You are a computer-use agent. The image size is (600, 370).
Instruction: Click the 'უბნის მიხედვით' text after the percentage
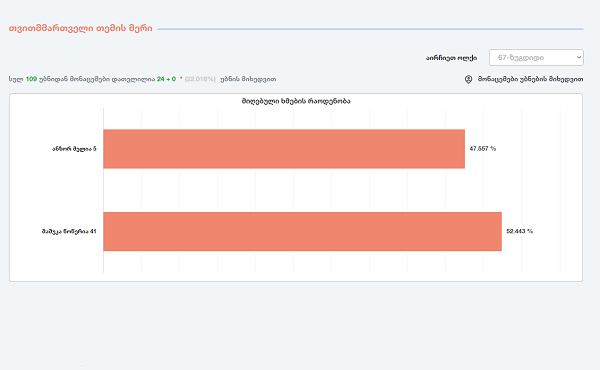pyautogui.click(x=248, y=79)
